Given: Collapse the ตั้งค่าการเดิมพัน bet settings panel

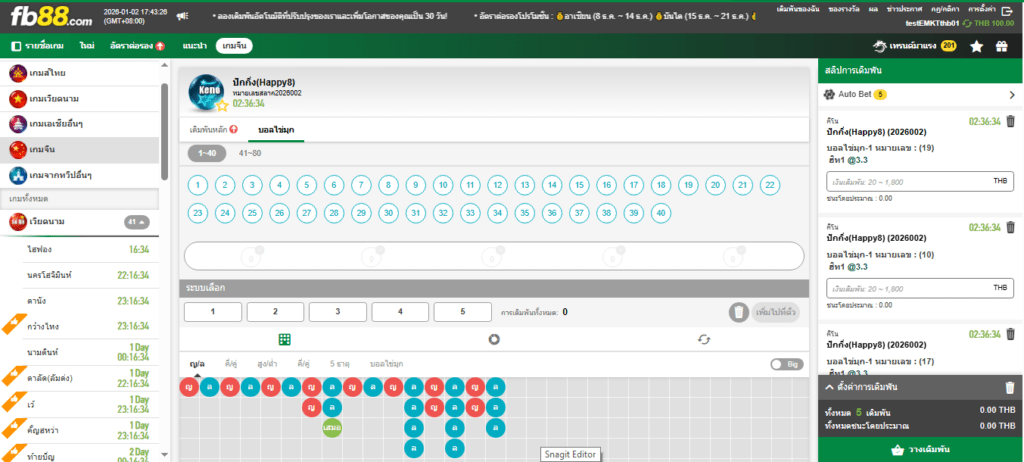Looking at the screenshot, I should (x=829, y=387).
